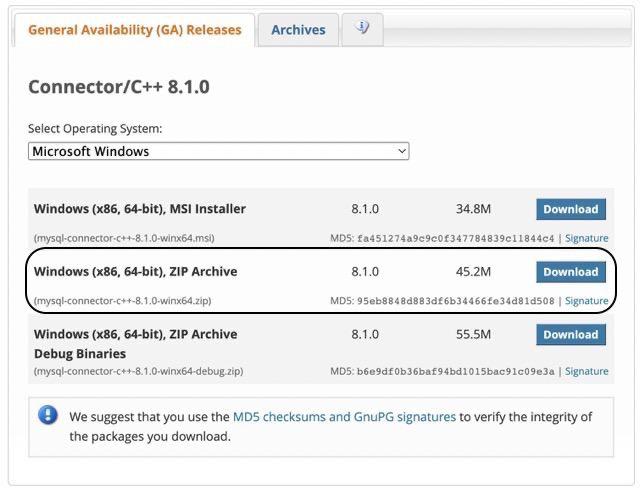Viewport: 640px width, 495px height.
Task: Follow MD5 checksums and GnuPG signatures link
Action: pos(344,416)
